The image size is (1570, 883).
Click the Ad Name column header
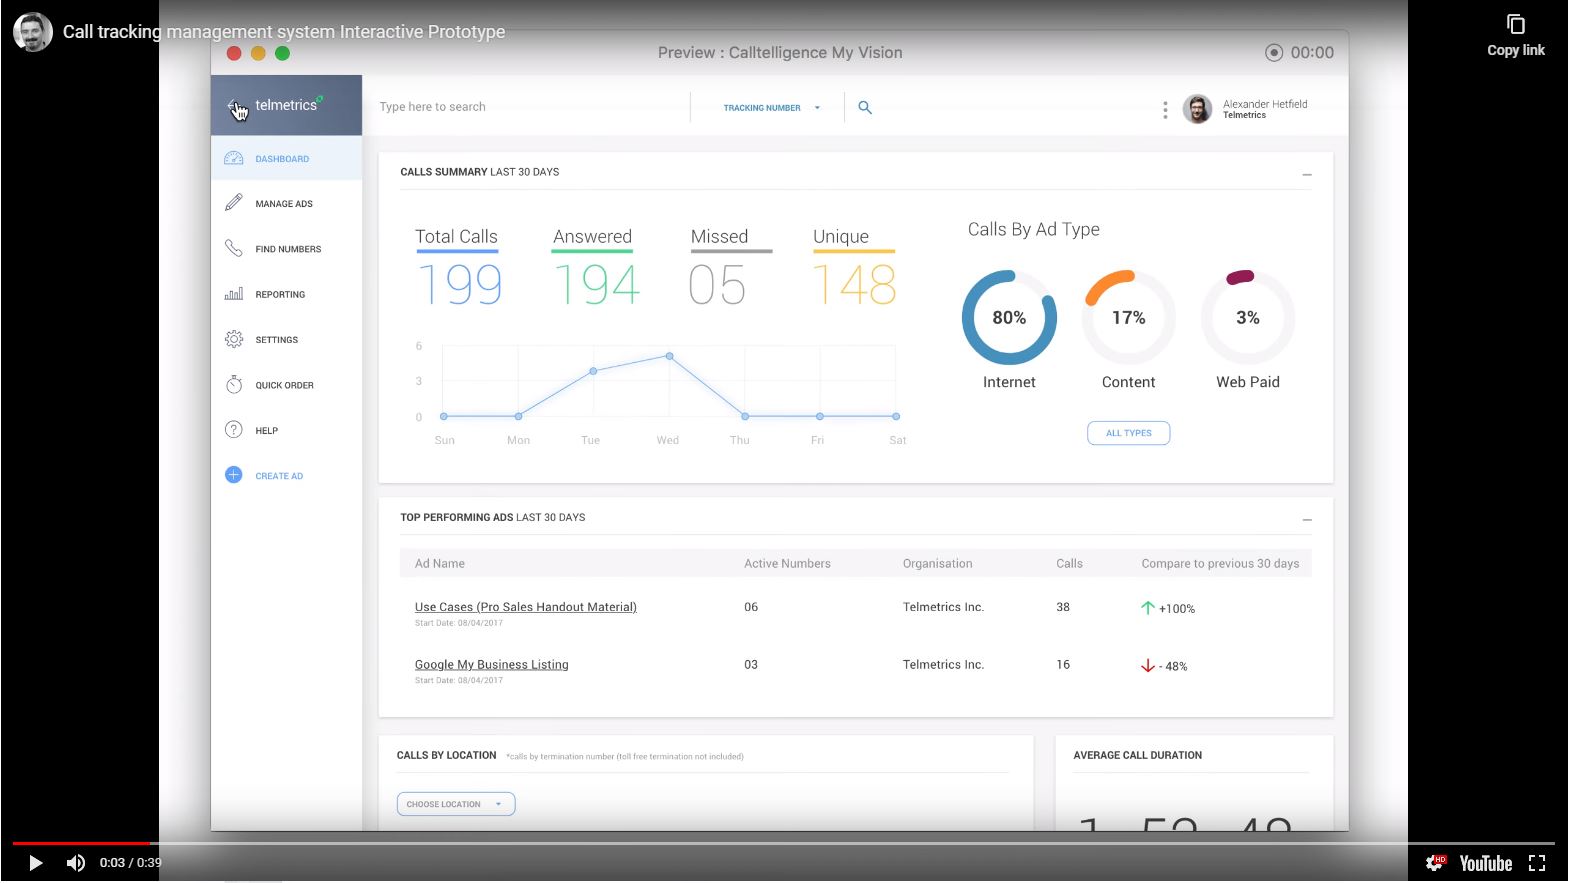click(x=440, y=563)
